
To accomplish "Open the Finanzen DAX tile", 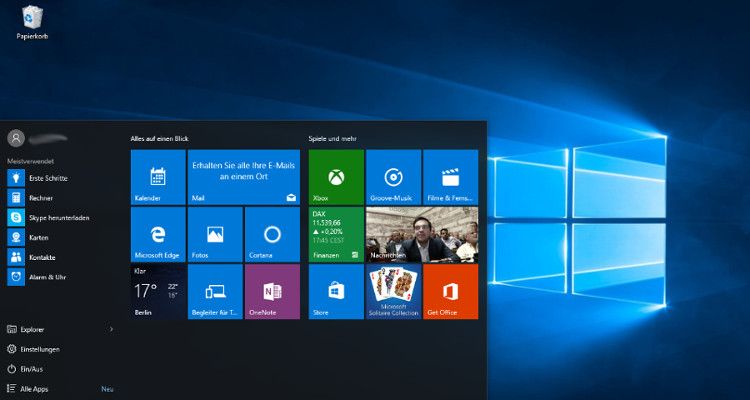I will click(x=336, y=234).
